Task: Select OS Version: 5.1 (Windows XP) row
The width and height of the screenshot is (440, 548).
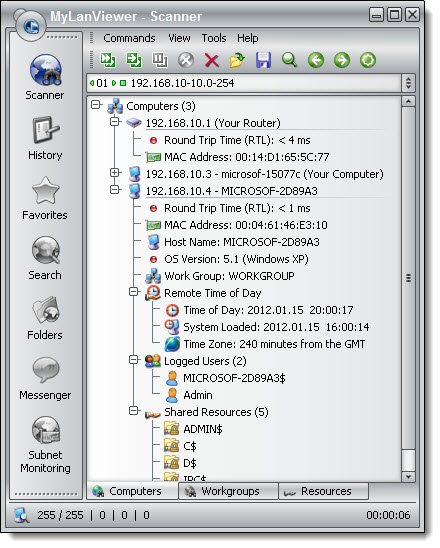Action: [x=236, y=259]
